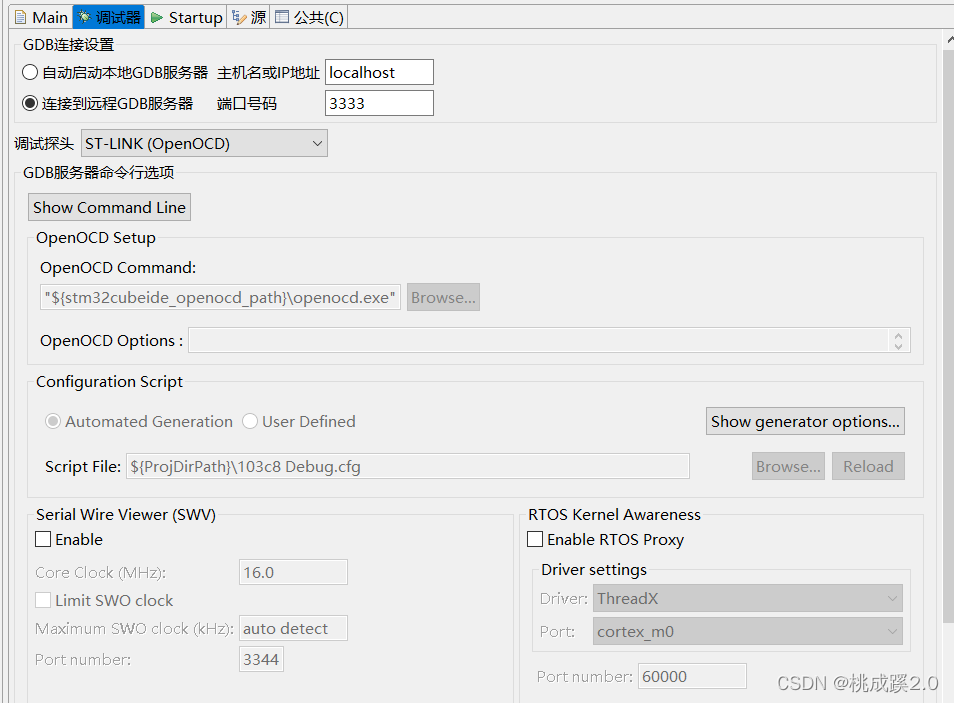The height and width of the screenshot is (703, 954).
Task: Open the 调试器 debugger tab
Action: point(109,17)
